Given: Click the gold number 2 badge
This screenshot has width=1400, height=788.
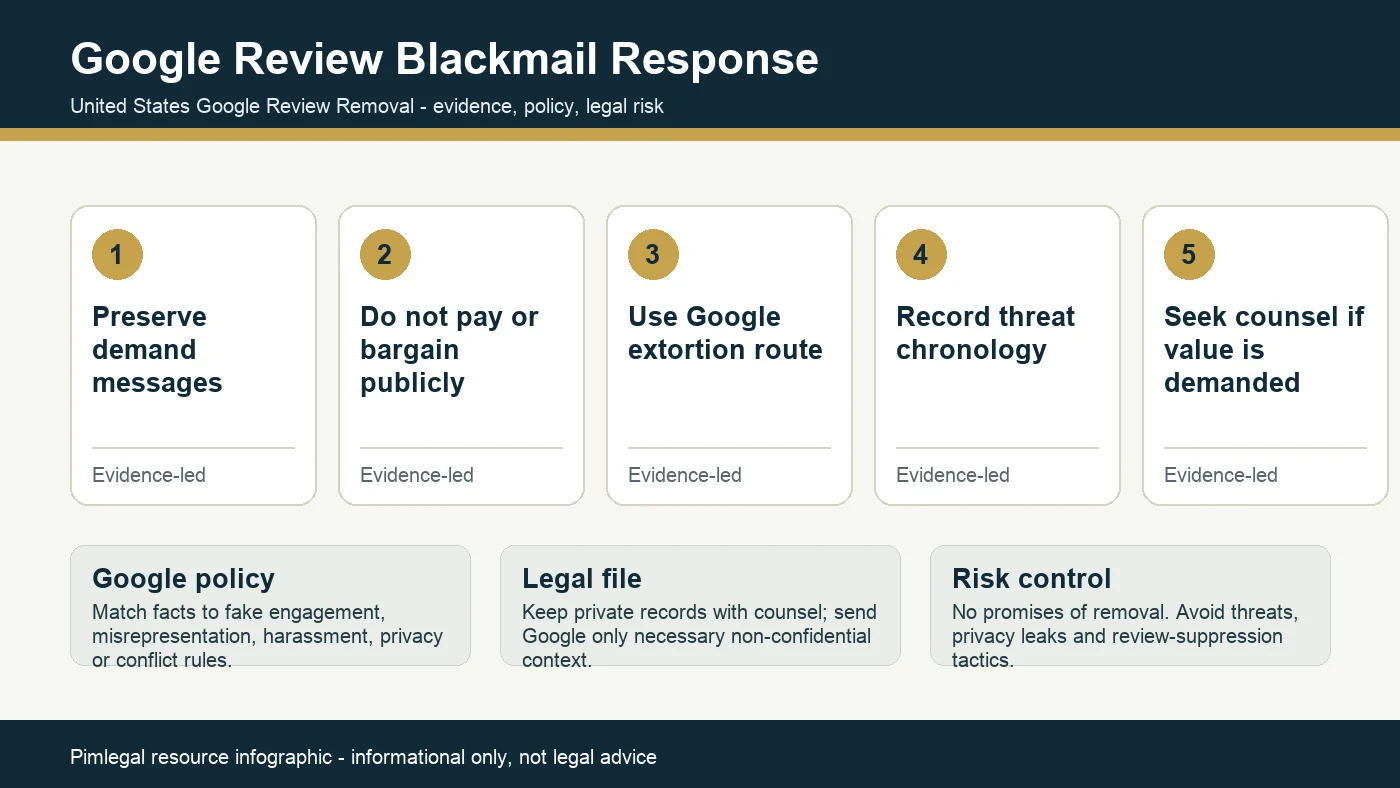Looking at the screenshot, I should click(386, 254).
